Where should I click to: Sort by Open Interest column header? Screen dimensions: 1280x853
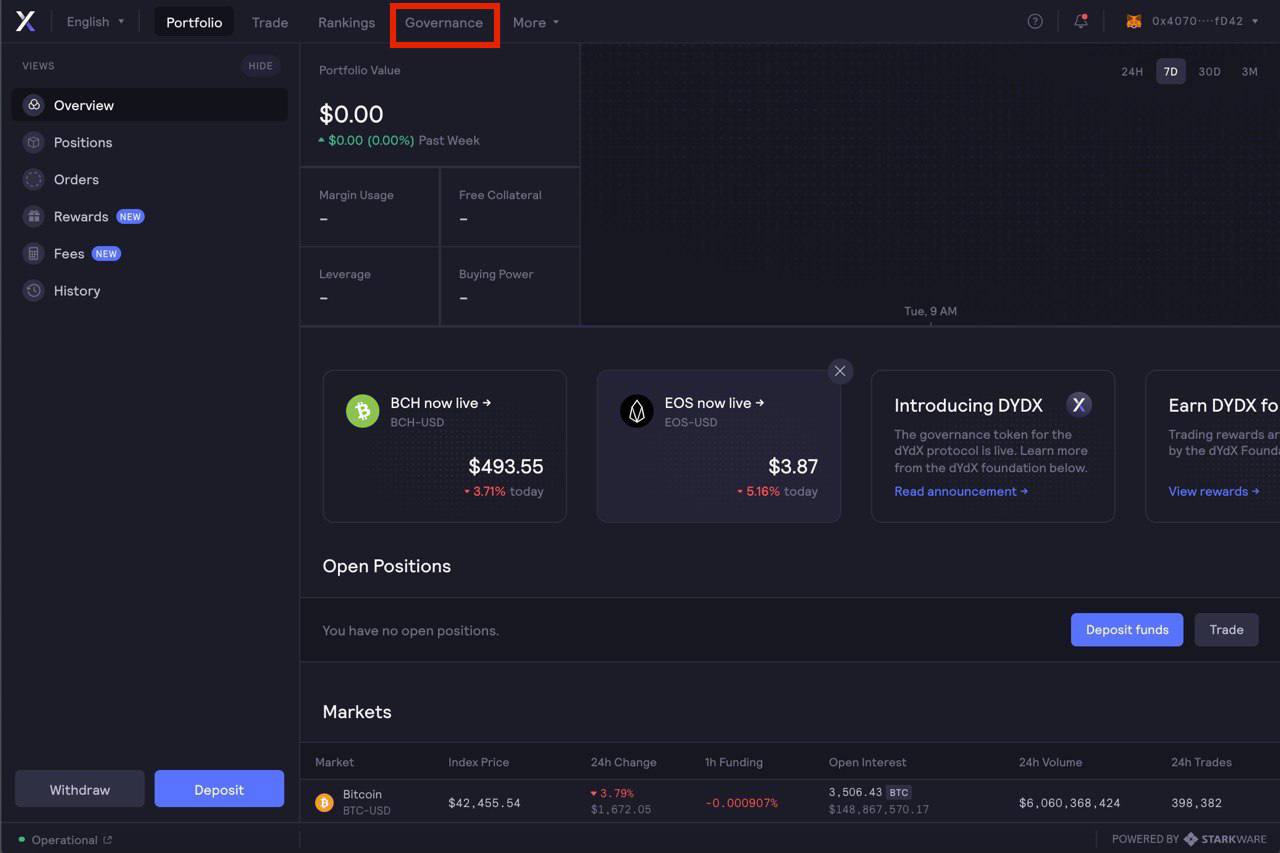(867, 762)
